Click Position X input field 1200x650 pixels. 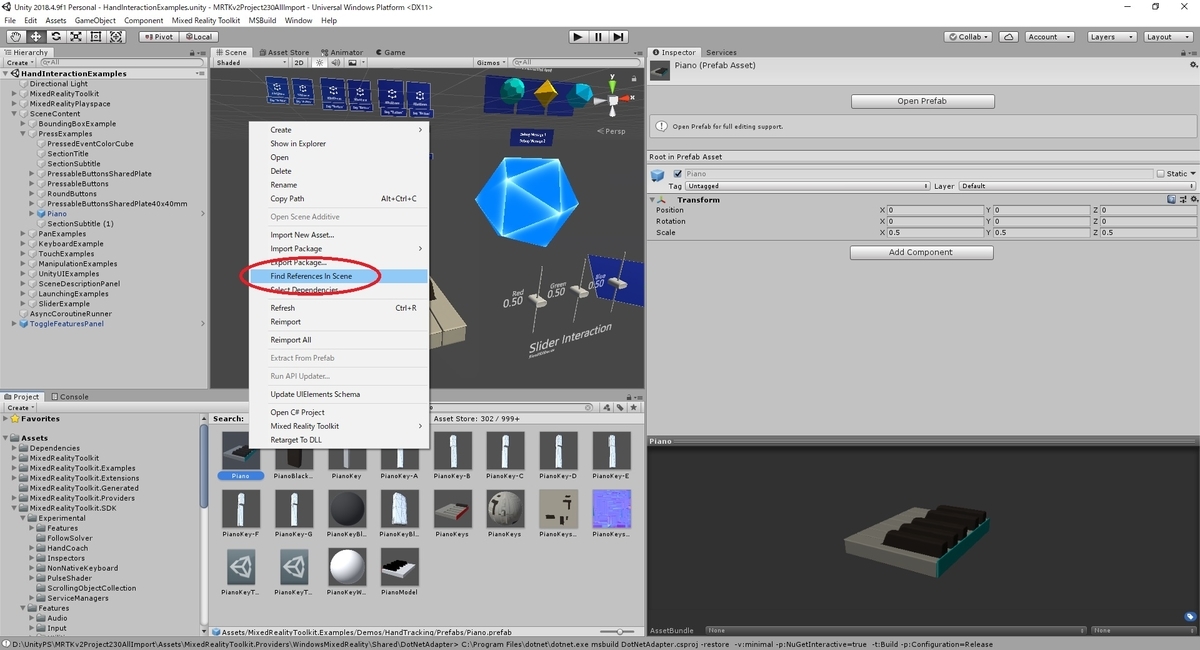[x=935, y=210]
